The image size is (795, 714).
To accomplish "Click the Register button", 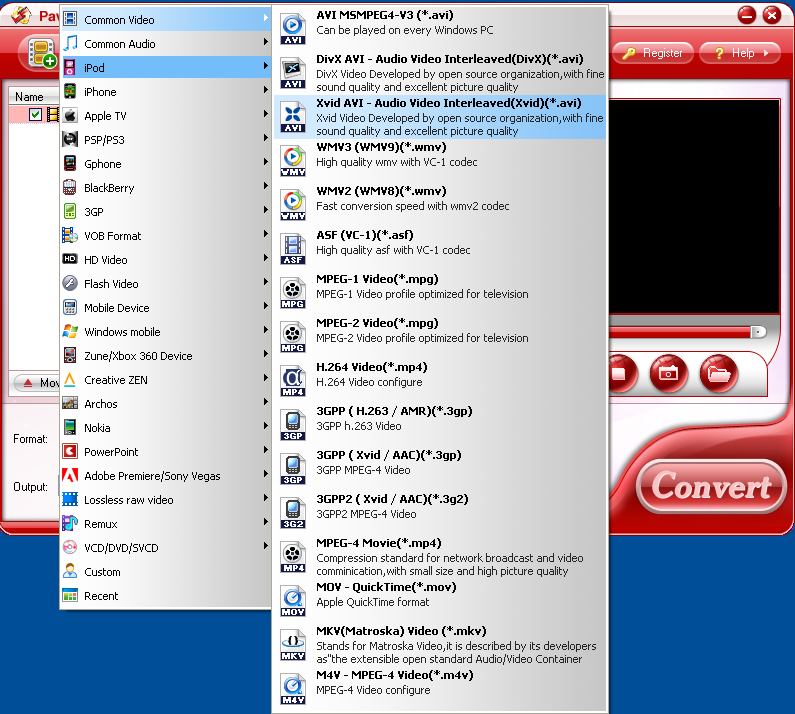I will click(654, 53).
